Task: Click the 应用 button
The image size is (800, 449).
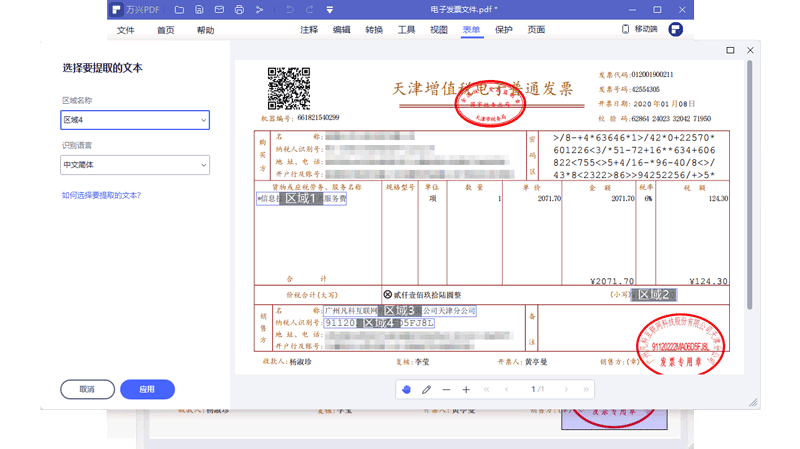Action: coord(147,389)
